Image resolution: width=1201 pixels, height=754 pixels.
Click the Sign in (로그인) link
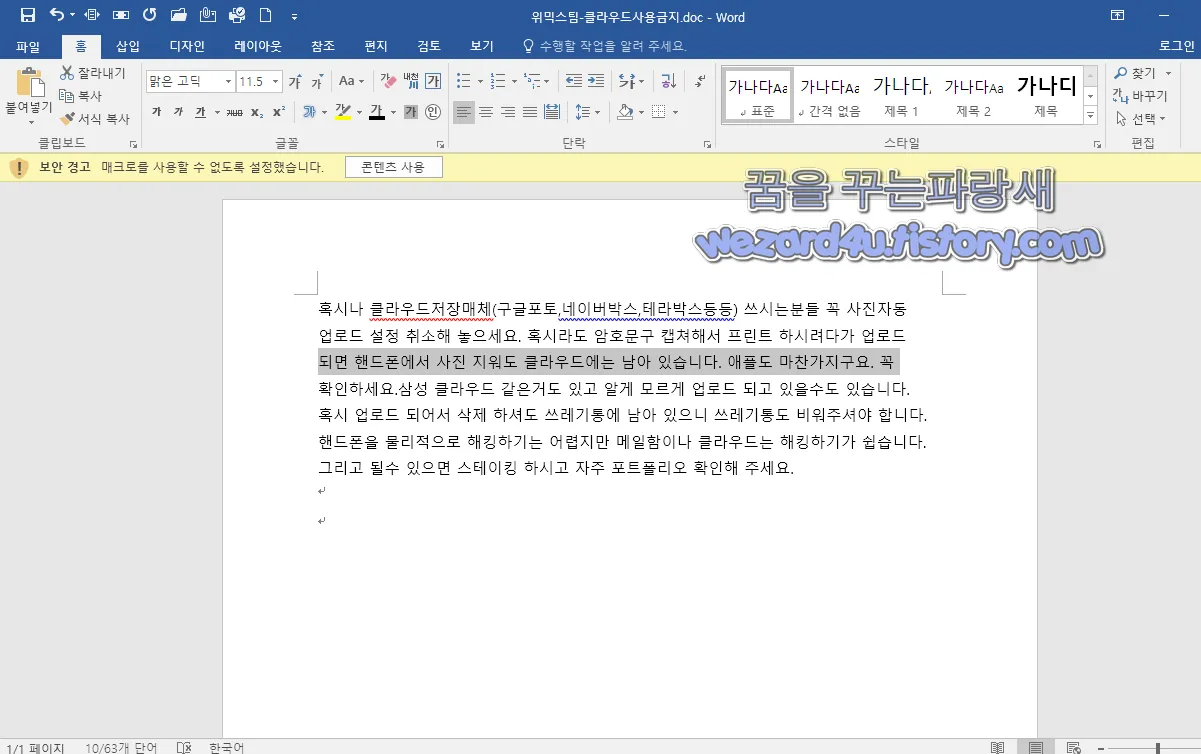(1177, 46)
